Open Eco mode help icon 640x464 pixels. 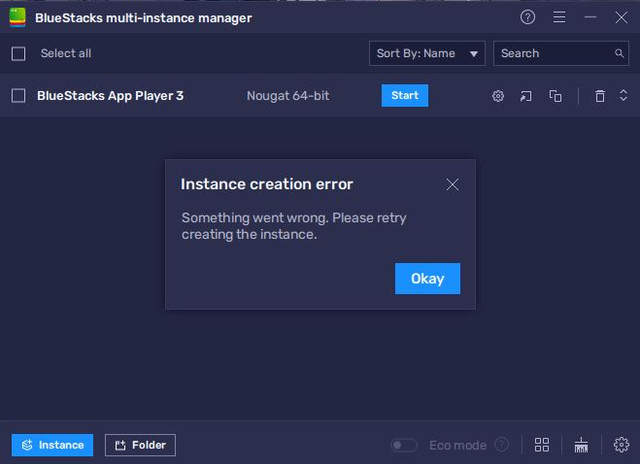502,445
